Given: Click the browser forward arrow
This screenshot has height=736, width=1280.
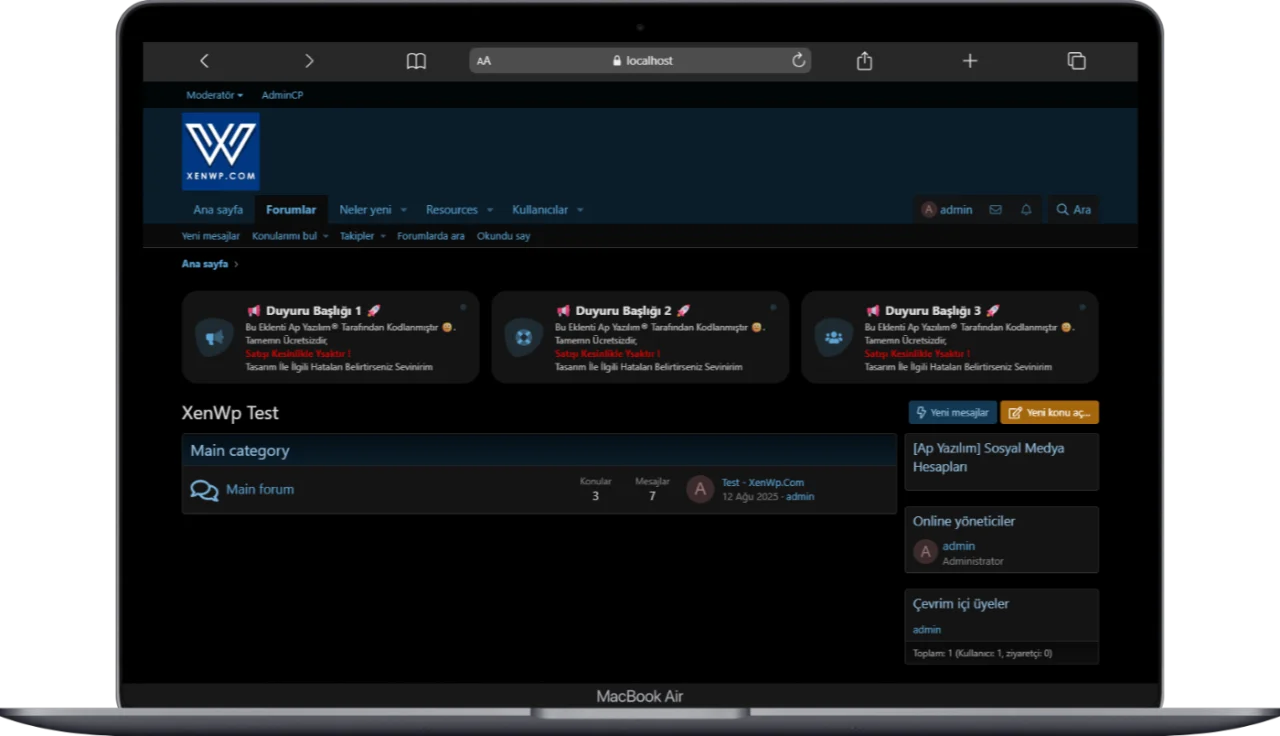Looking at the screenshot, I should 309,61.
